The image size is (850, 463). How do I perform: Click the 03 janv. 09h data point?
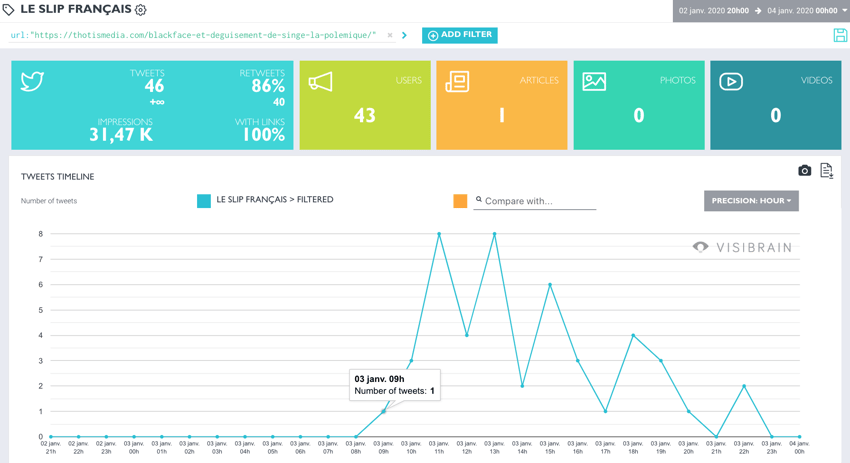tap(384, 411)
